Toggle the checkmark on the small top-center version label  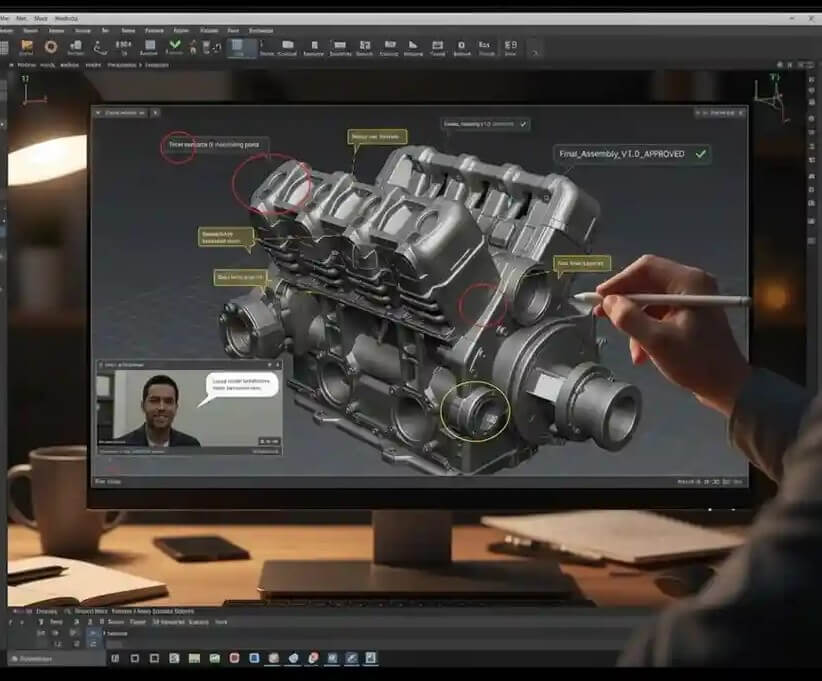point(524,124)
